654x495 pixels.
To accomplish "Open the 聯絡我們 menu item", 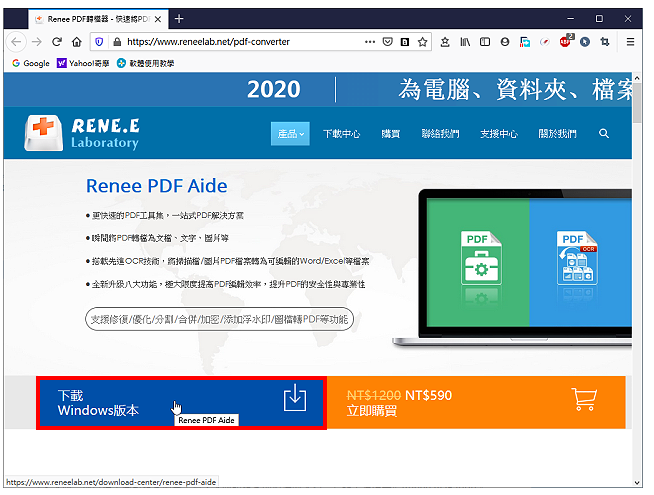I will (440, 134).
